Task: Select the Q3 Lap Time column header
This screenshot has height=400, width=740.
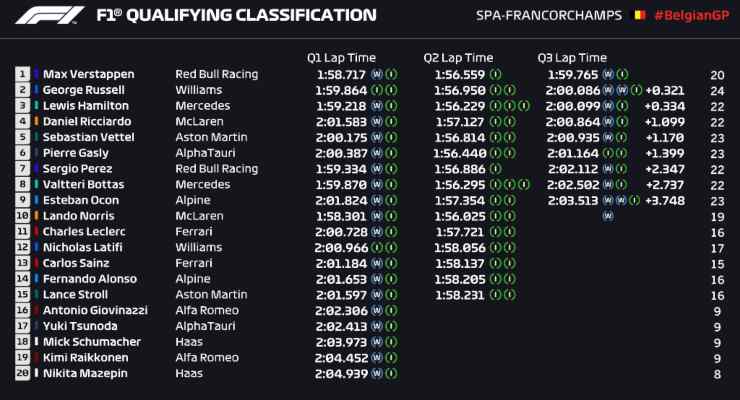Action: 572,58
